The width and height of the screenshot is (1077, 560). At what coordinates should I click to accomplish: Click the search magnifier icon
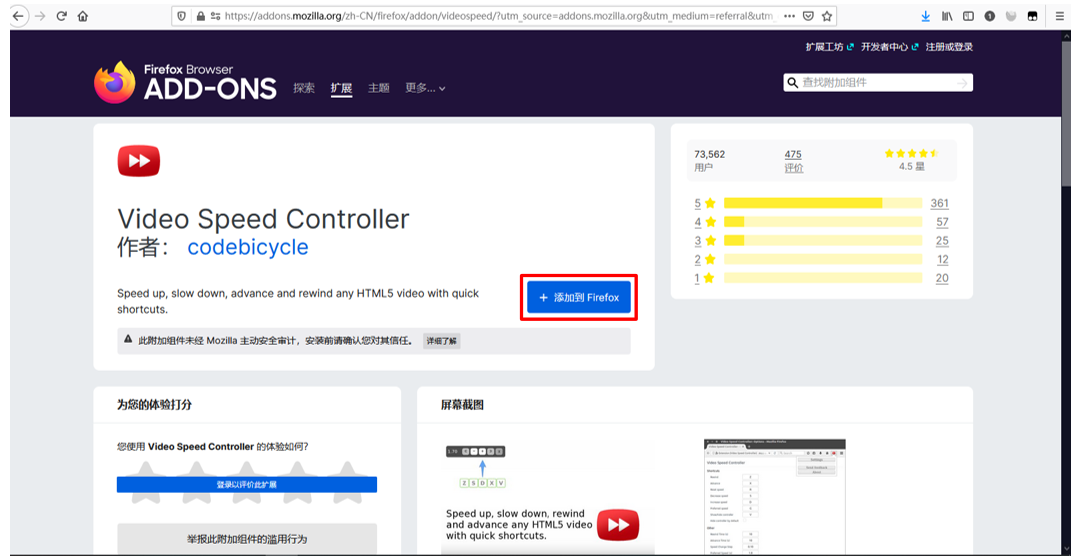793,82
